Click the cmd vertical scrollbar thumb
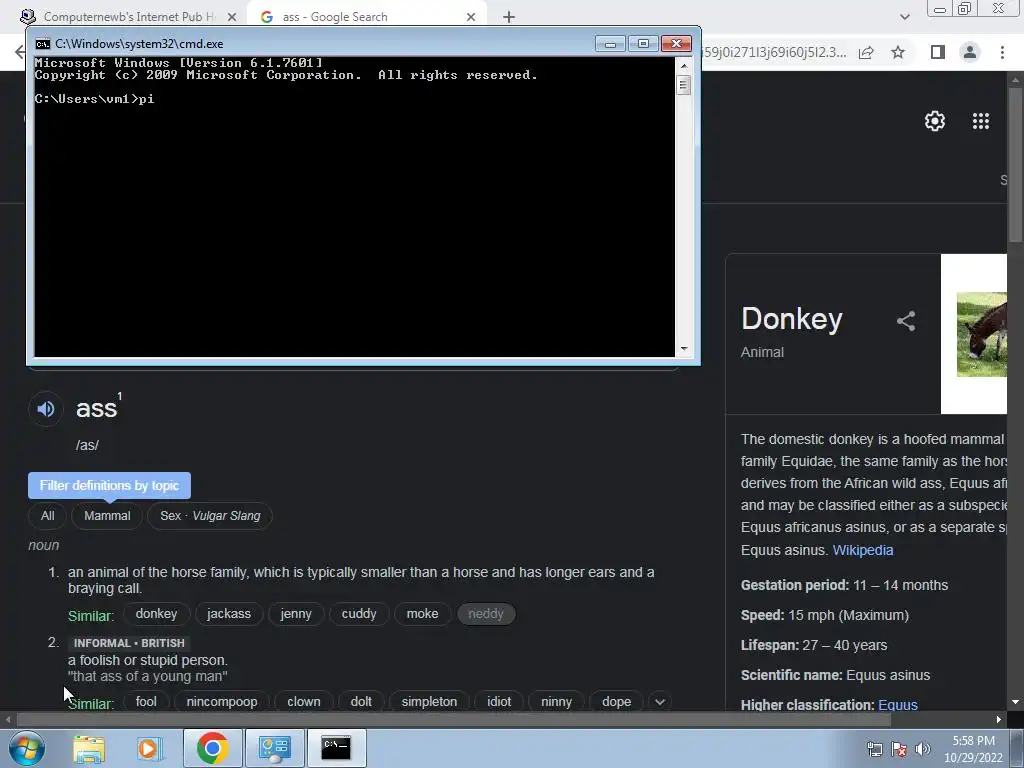Screen dimensions: 1024x768 [x=684, y=85]
